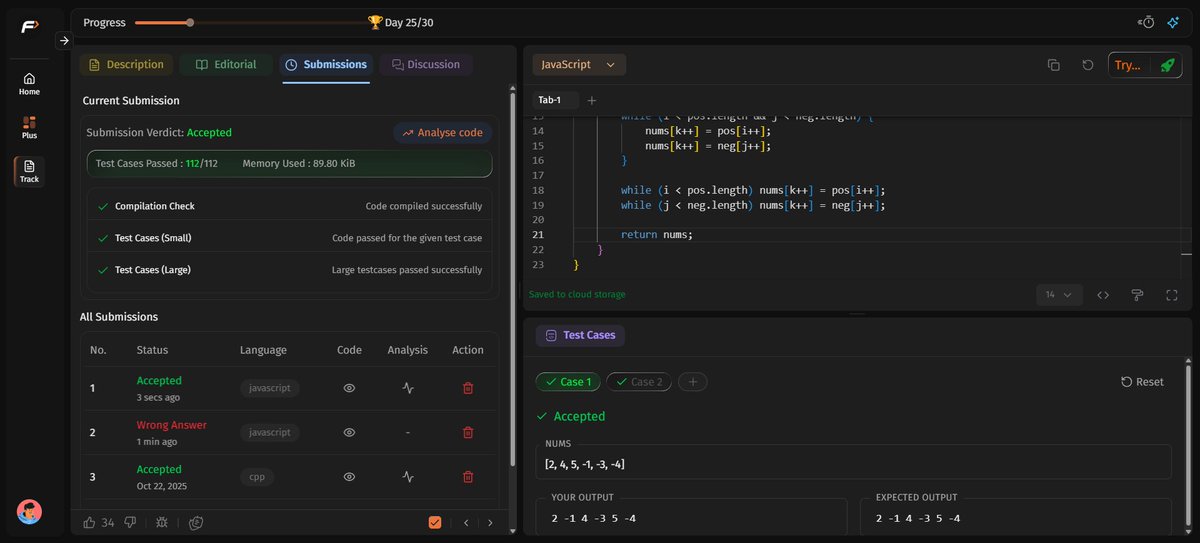Click the paint roller format icon
The height and width of the screenshot is (543, 1200).
[1137, 295]
